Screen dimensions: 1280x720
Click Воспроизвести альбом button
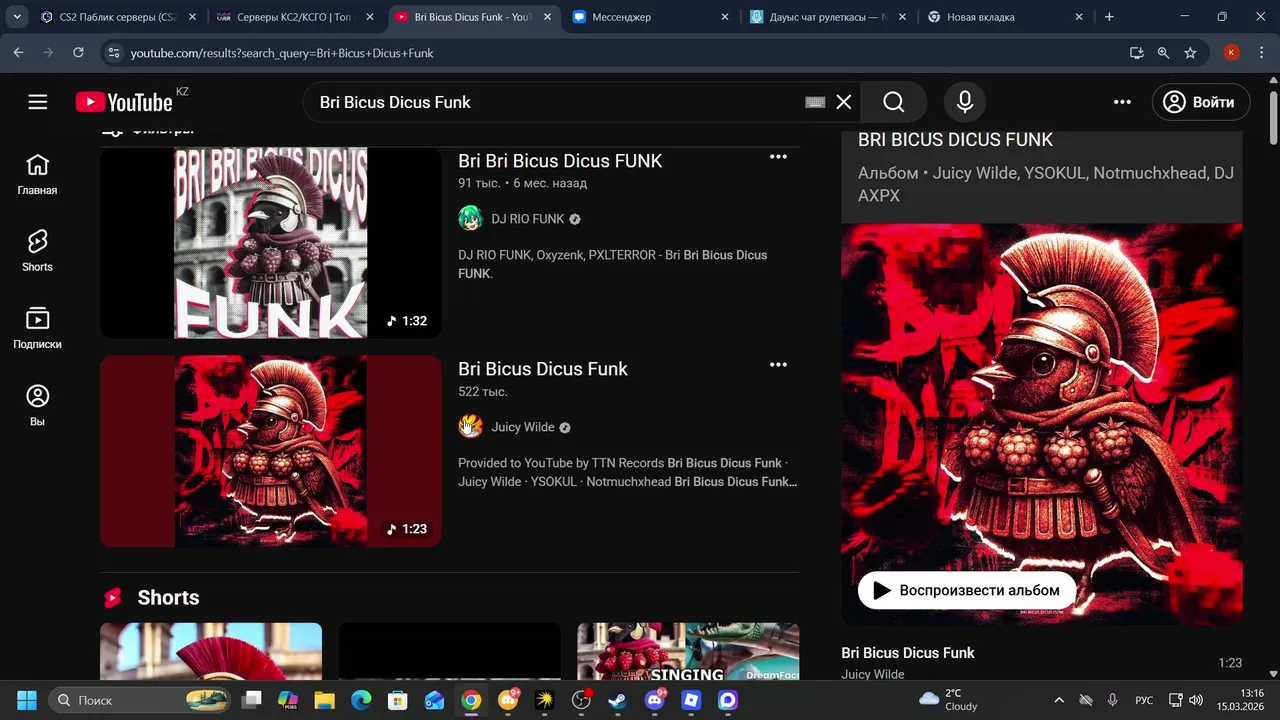[x=966, y=590]
